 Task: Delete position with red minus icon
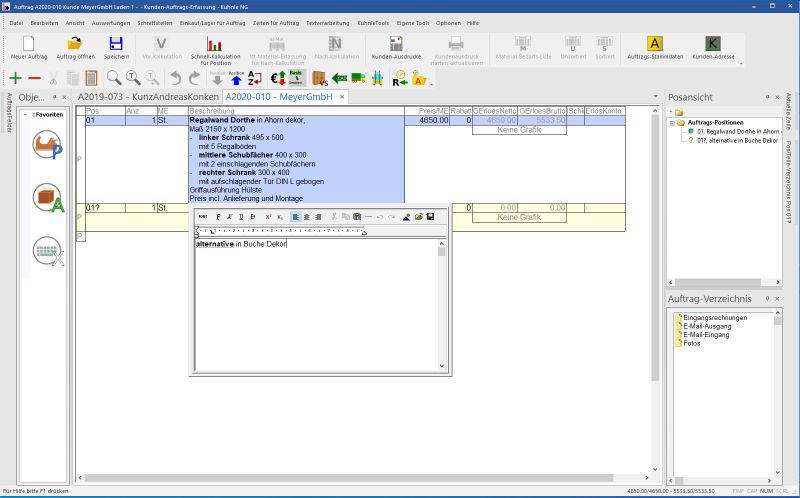point(35,78)
